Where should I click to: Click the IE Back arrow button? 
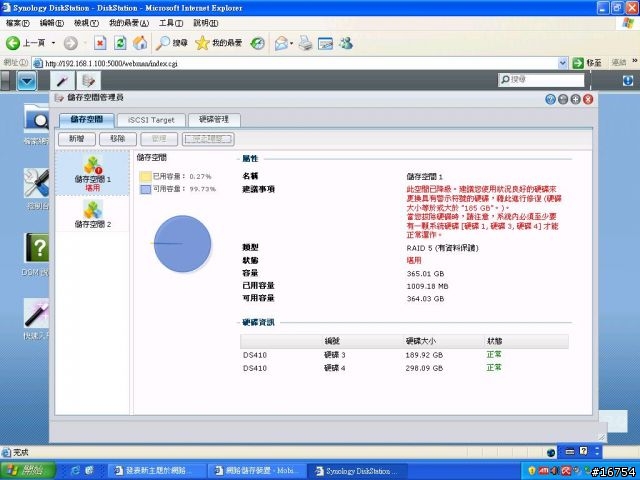point(13,43)
